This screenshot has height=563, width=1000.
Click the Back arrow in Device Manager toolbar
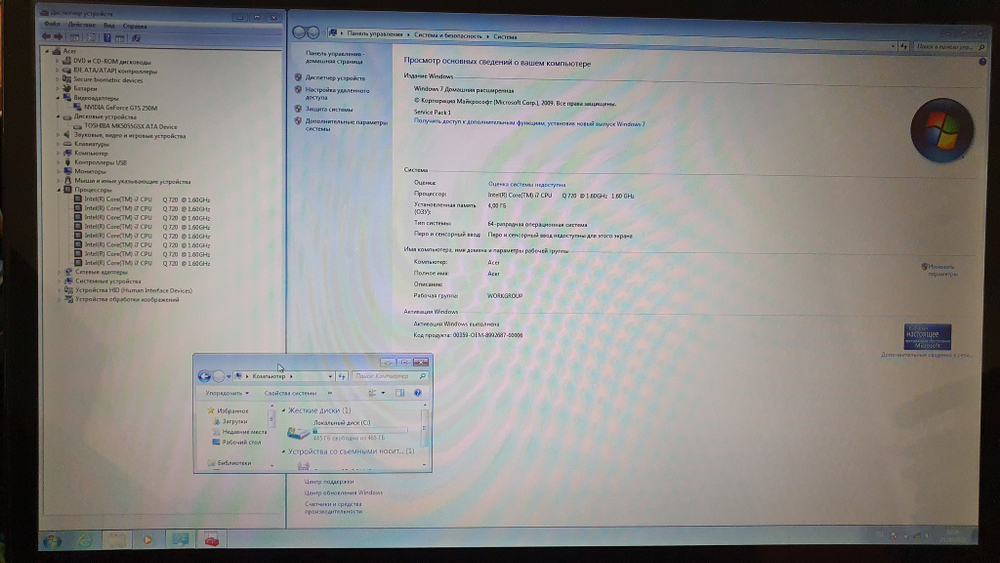[47, 37]
